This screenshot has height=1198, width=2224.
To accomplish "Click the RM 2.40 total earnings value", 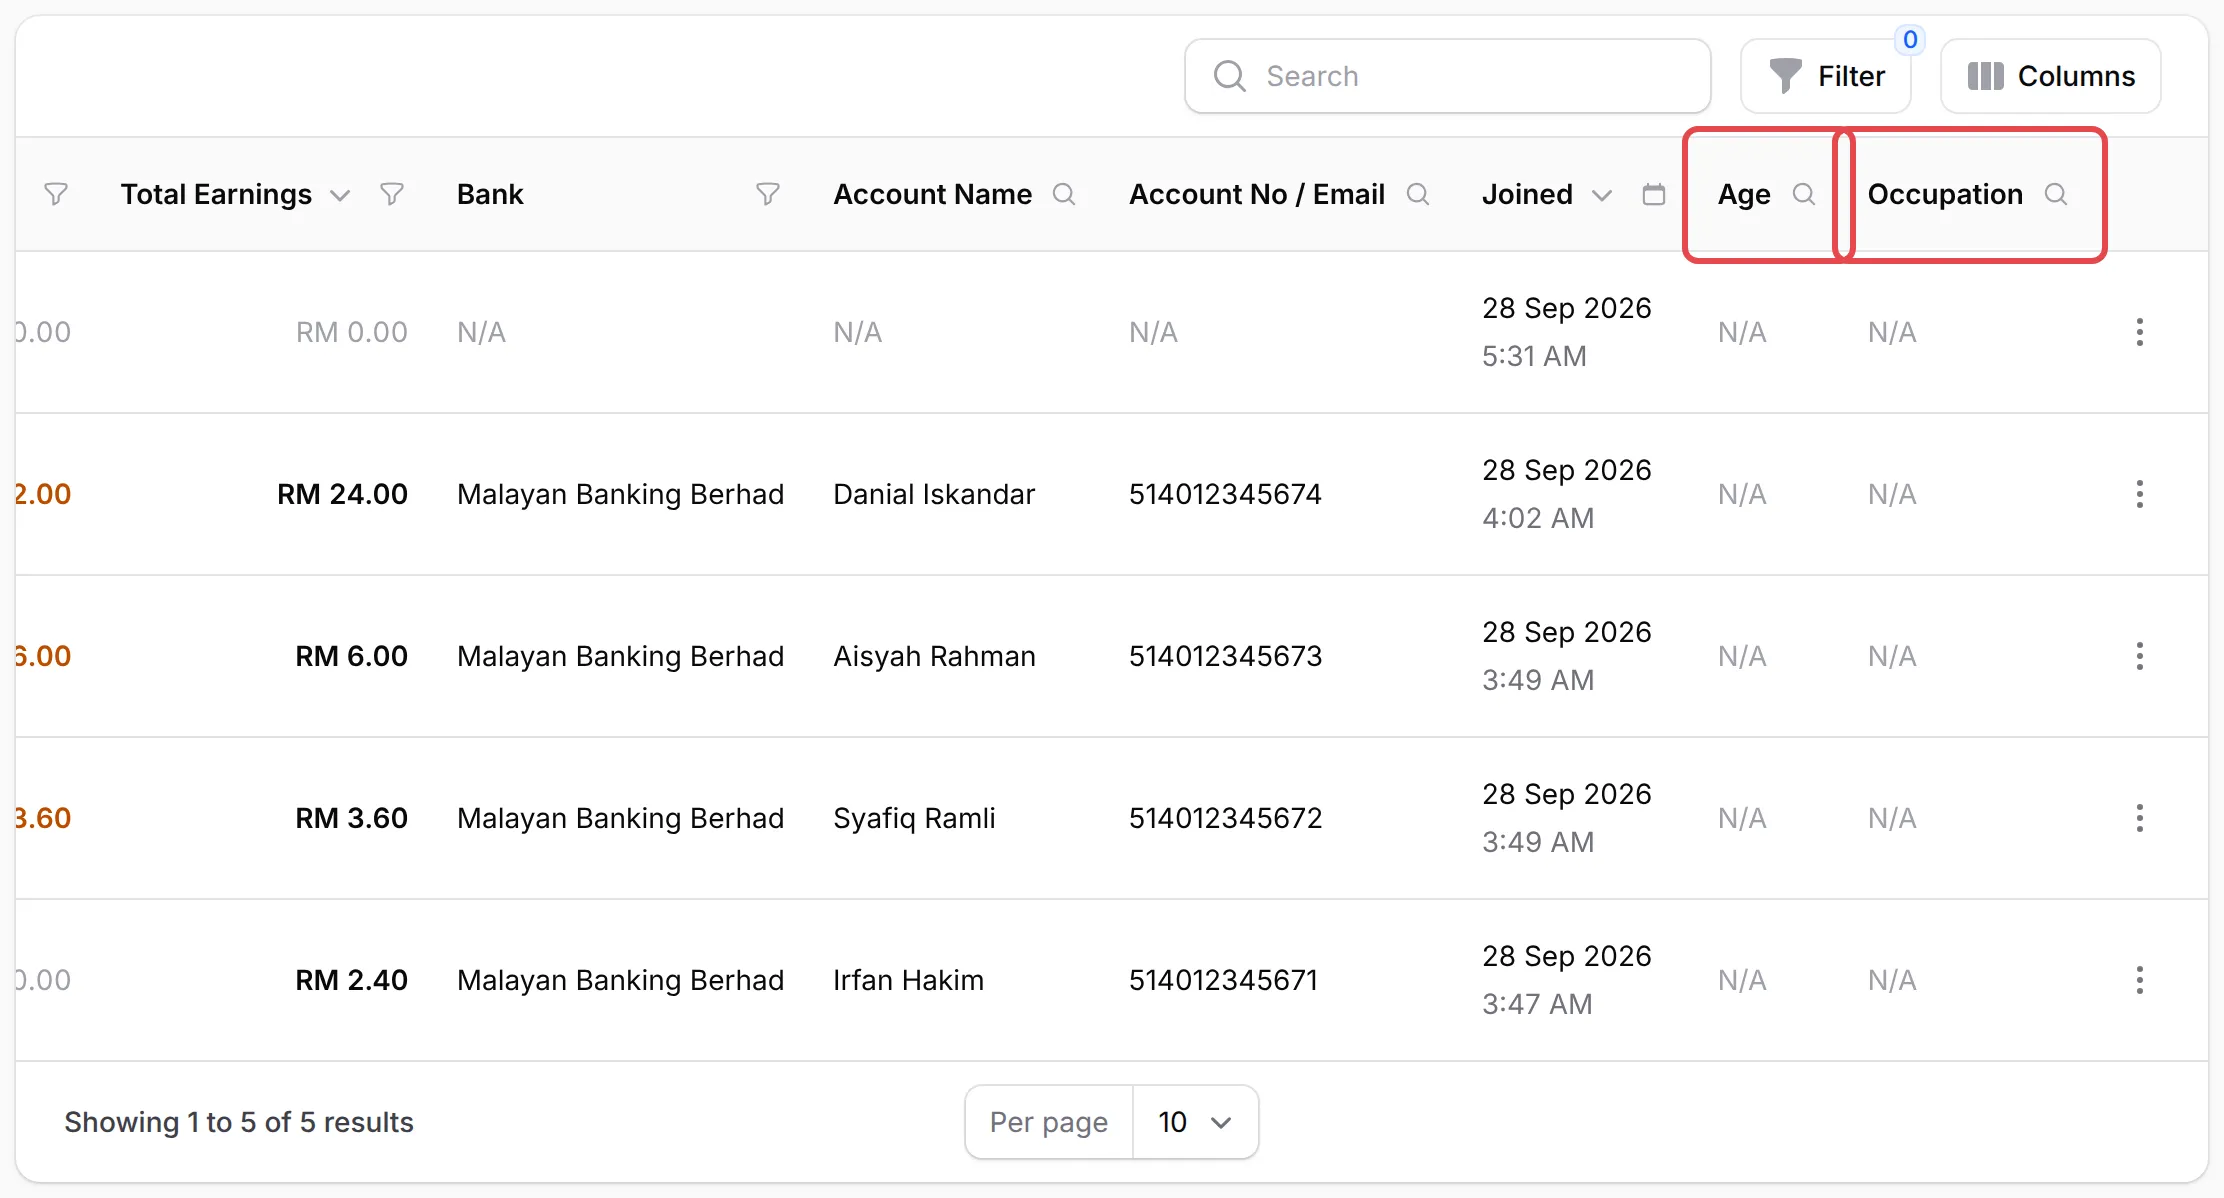I will (x=351, y=980).
